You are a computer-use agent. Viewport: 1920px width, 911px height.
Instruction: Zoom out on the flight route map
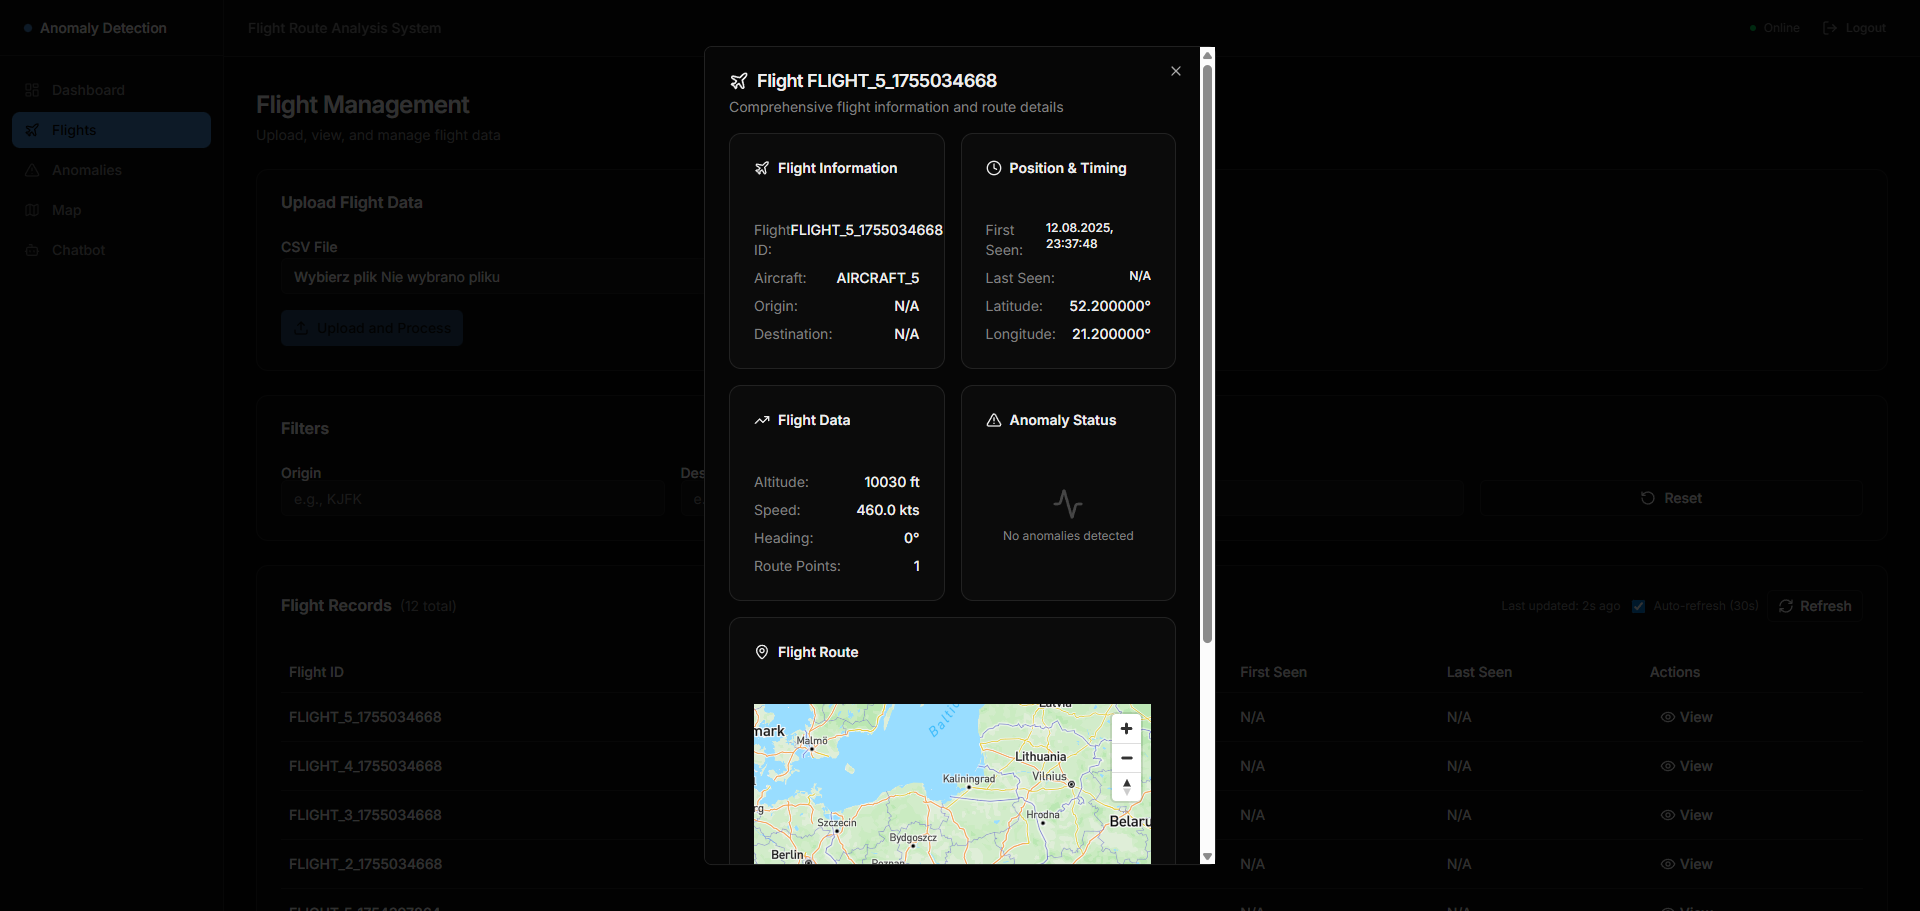(x=1127, y=758)
